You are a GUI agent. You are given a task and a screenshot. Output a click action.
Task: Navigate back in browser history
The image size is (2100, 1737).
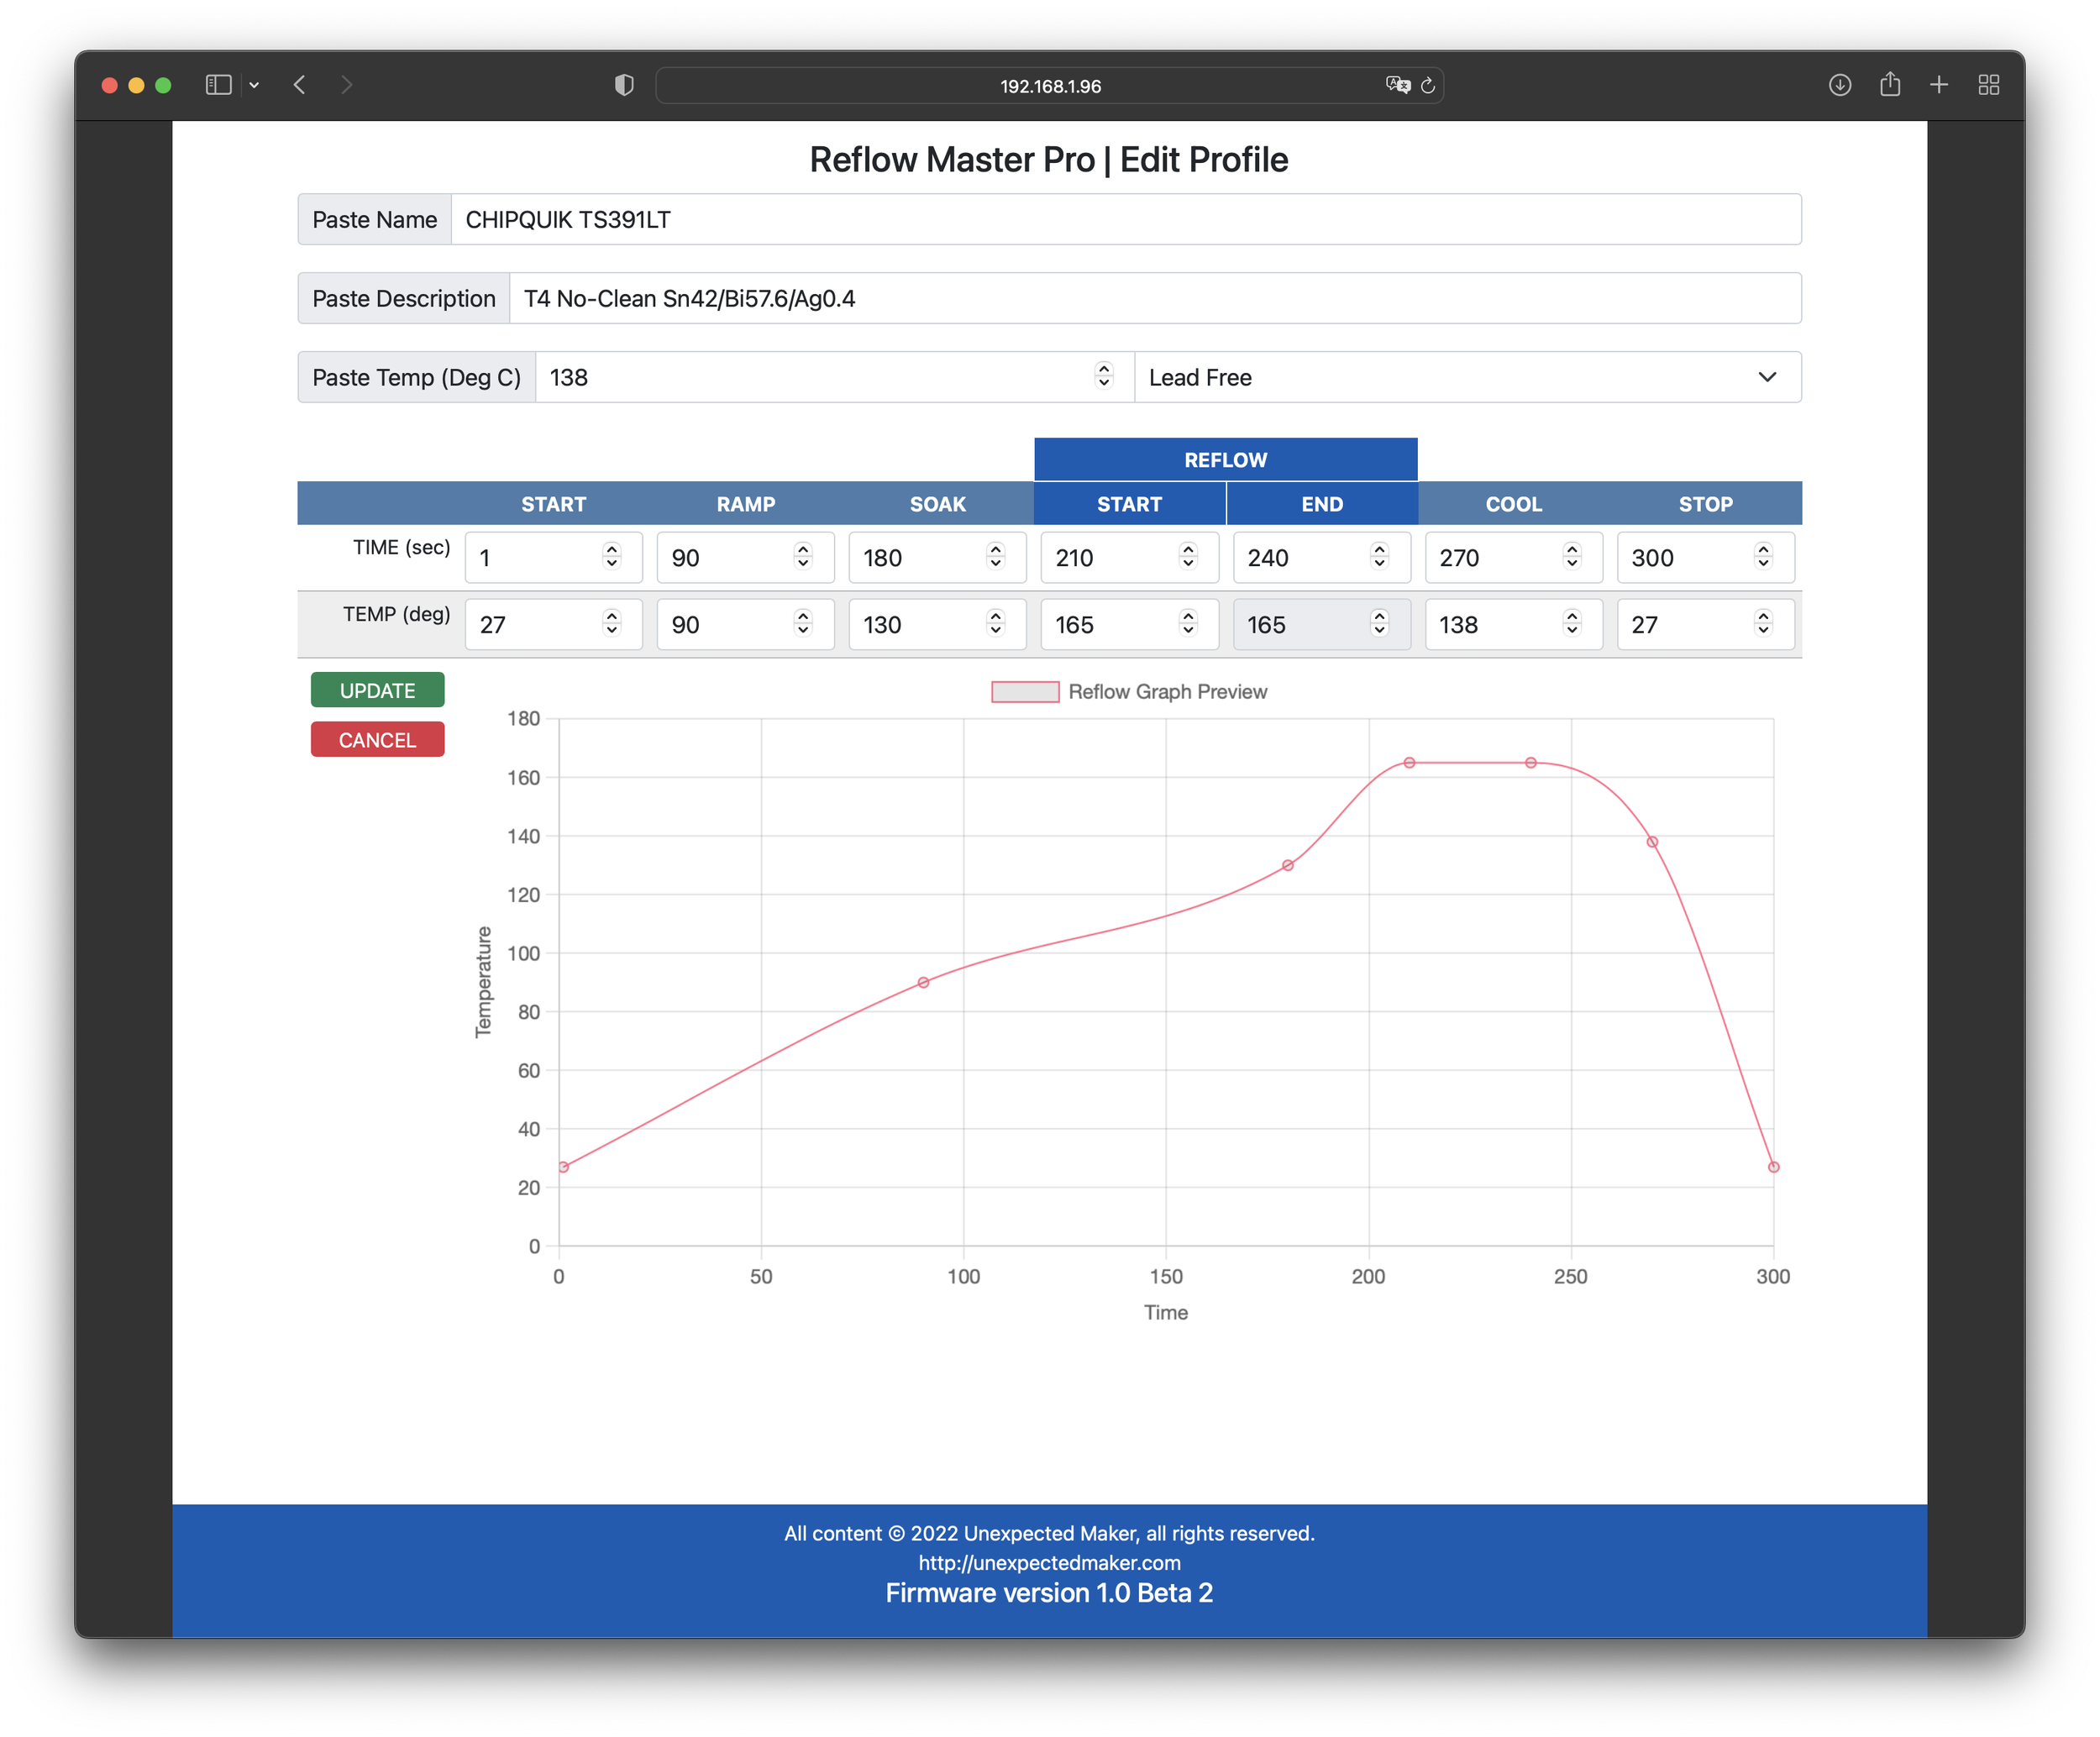(299, 85)
